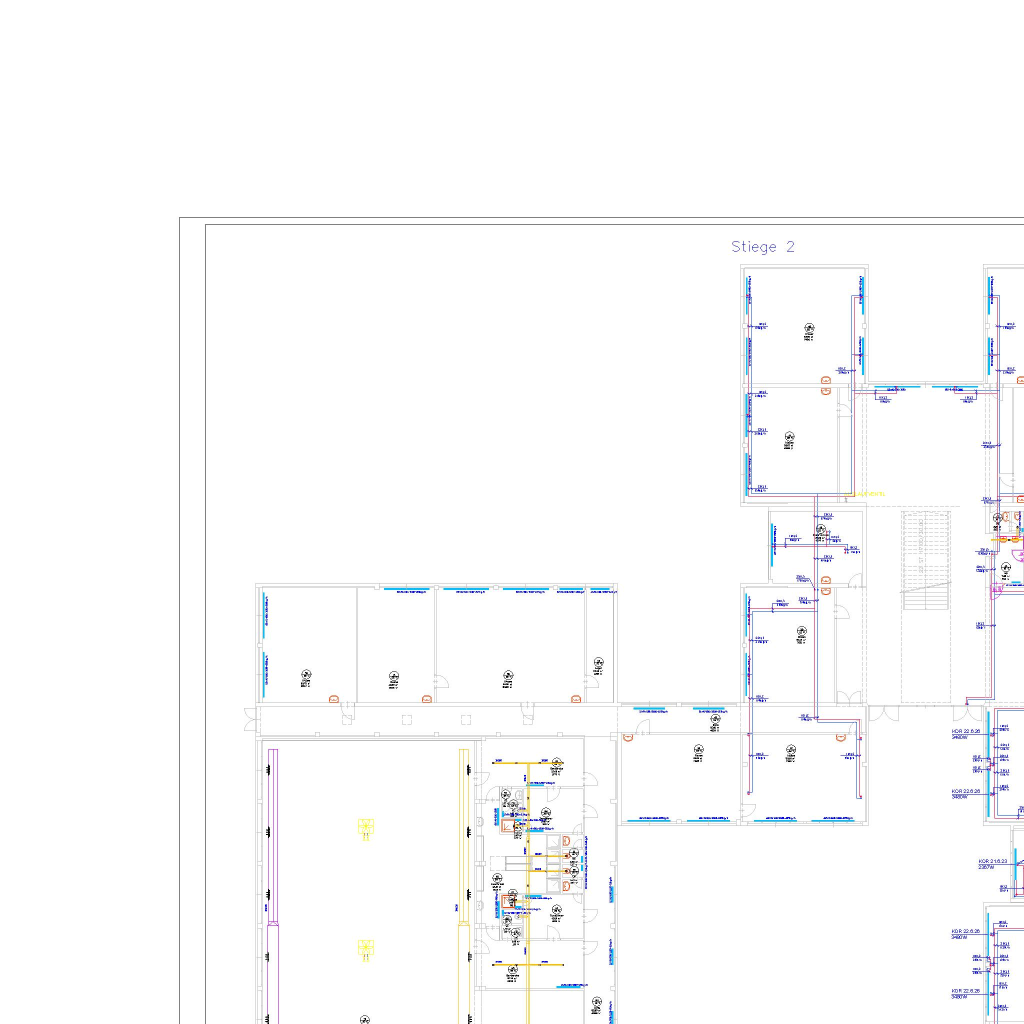Viewport: 1024px width, 1024px height.
Task: Select the cyan radiator on the far-left room's west wall
Action: (265, 615)
